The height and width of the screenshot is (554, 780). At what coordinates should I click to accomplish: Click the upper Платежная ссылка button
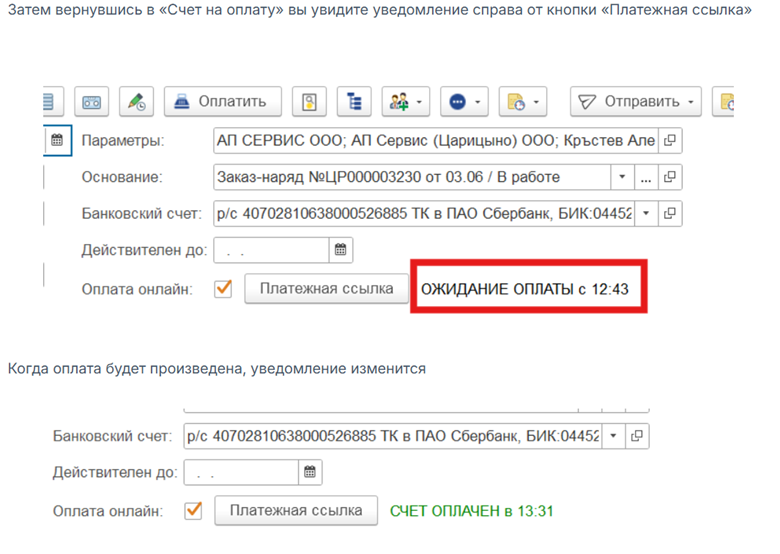pyautogui.click(x=326, y=288)
